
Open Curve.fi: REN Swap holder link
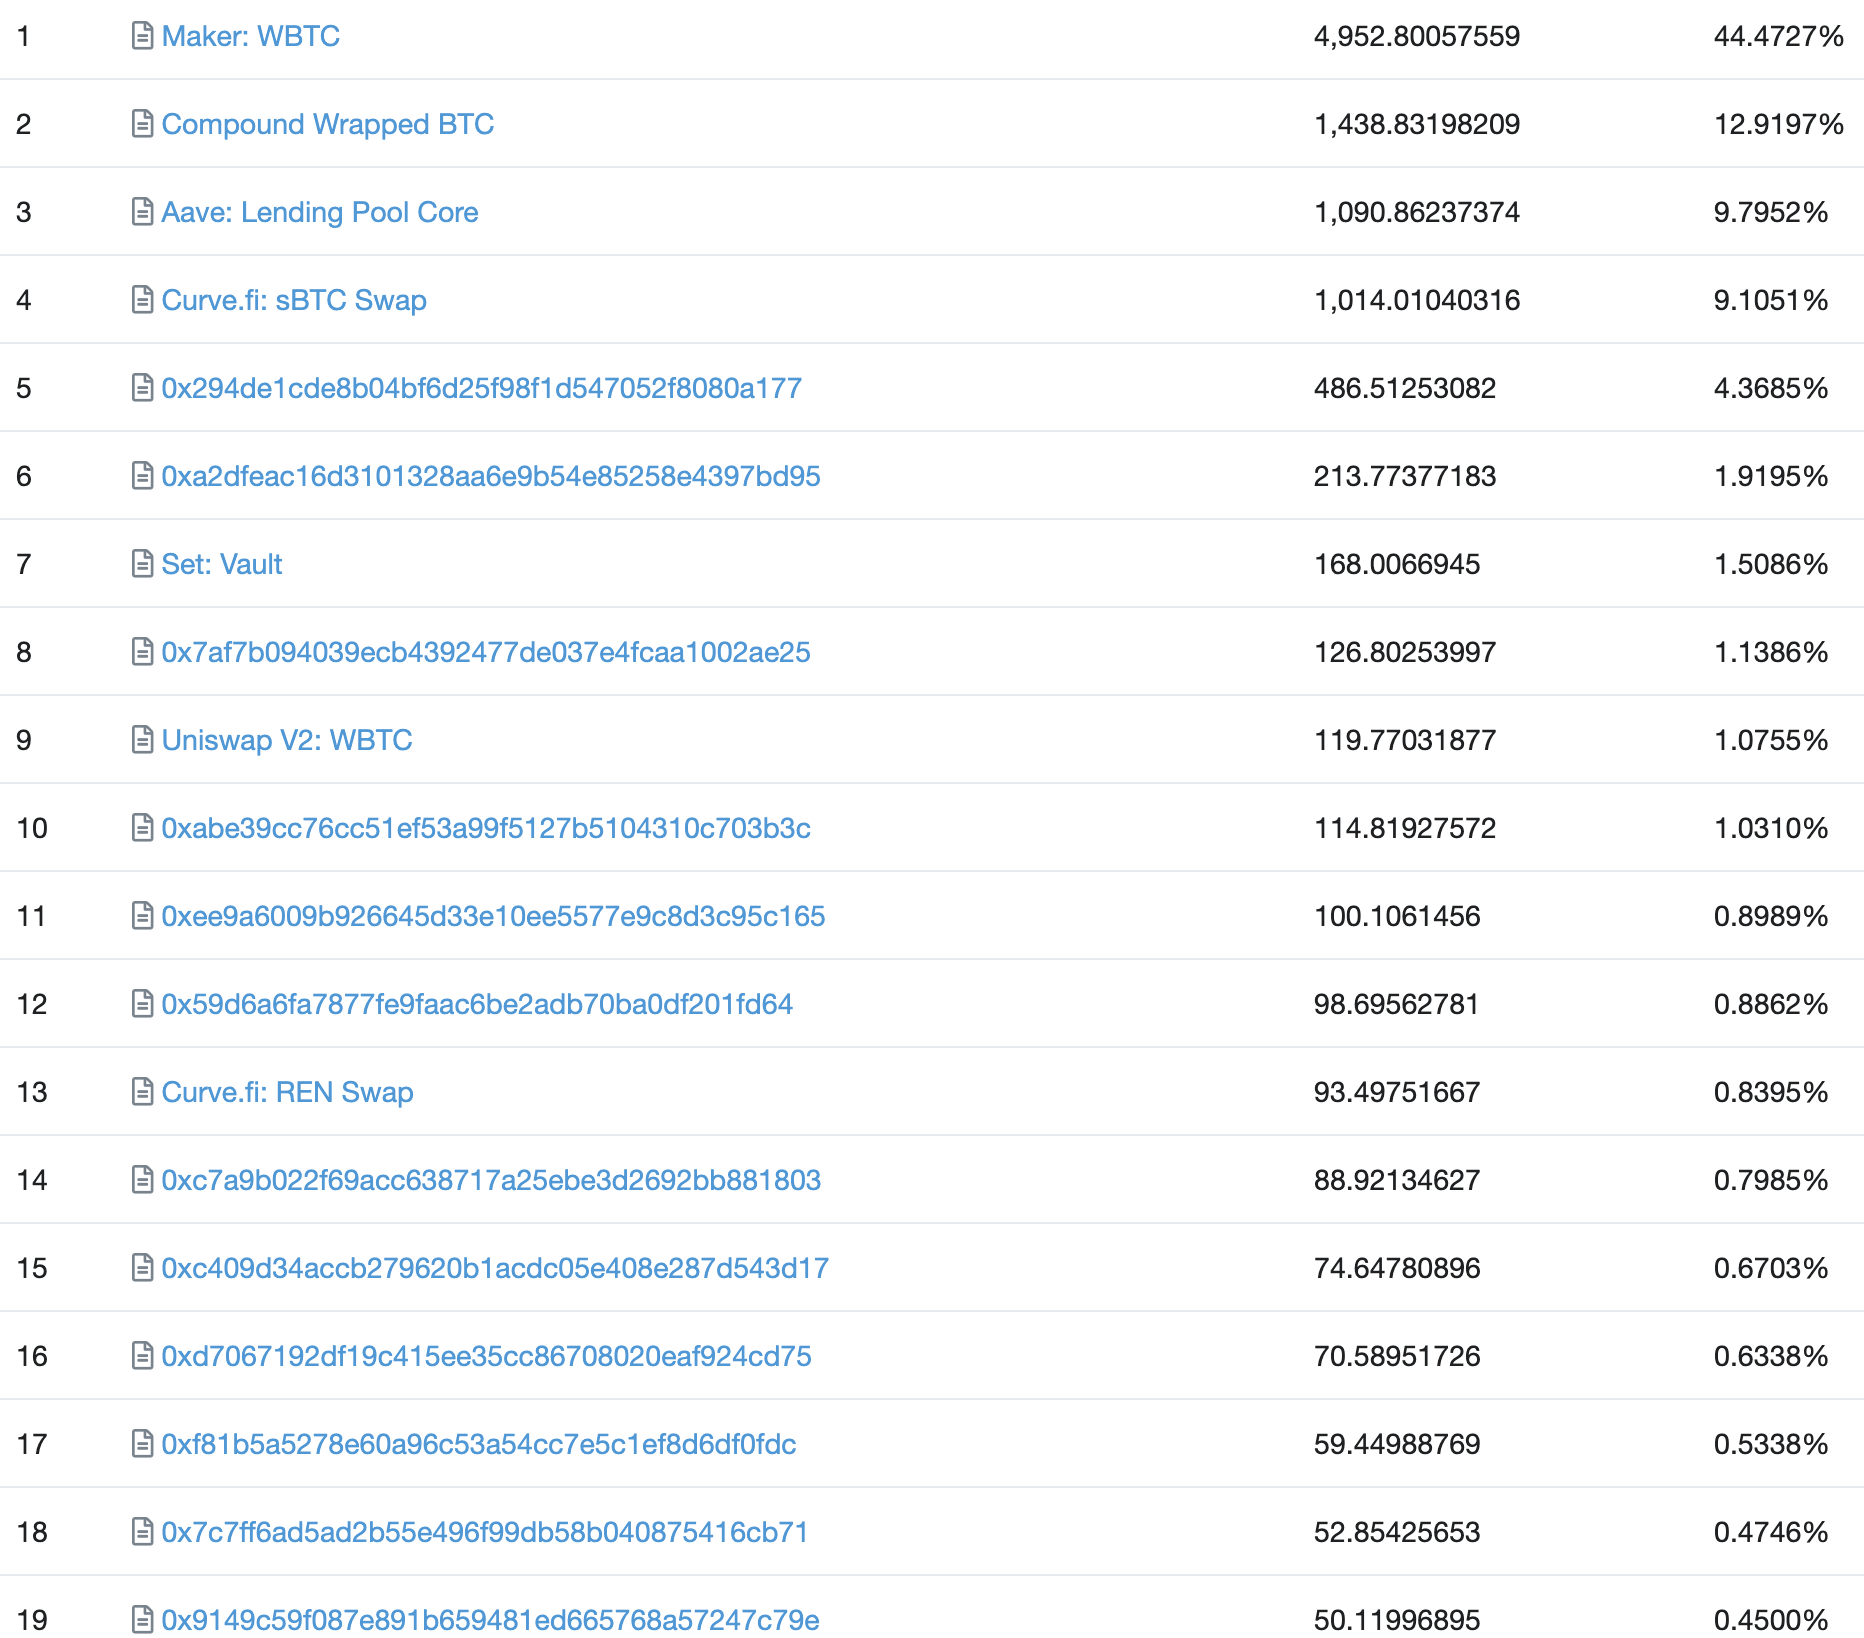pos(288,1092)
